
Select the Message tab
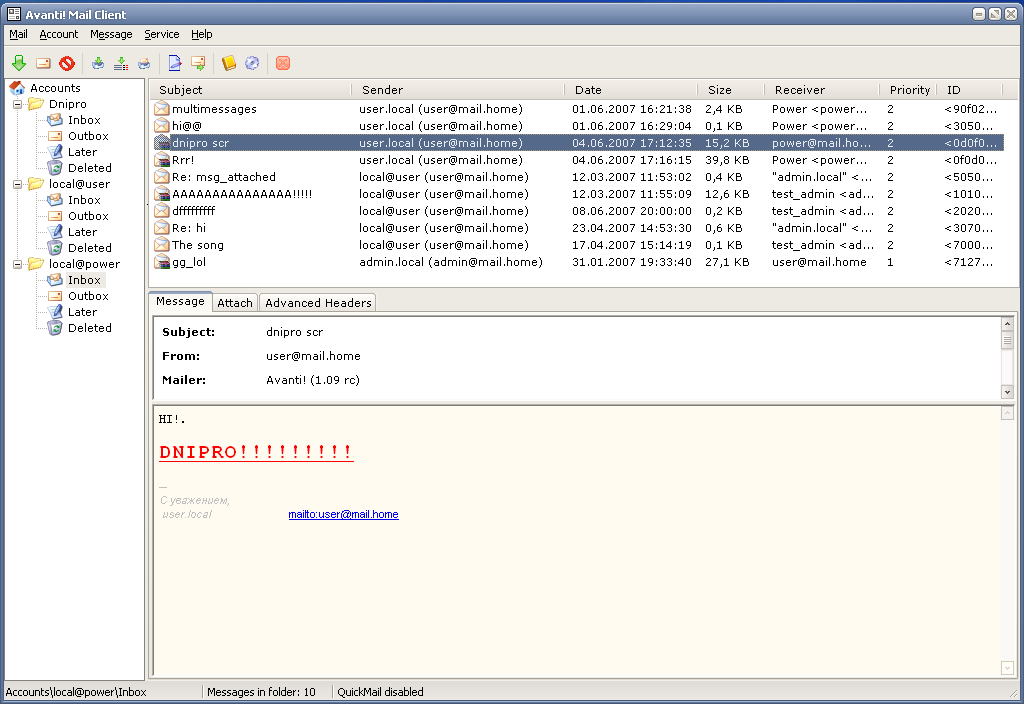point(180,301)
